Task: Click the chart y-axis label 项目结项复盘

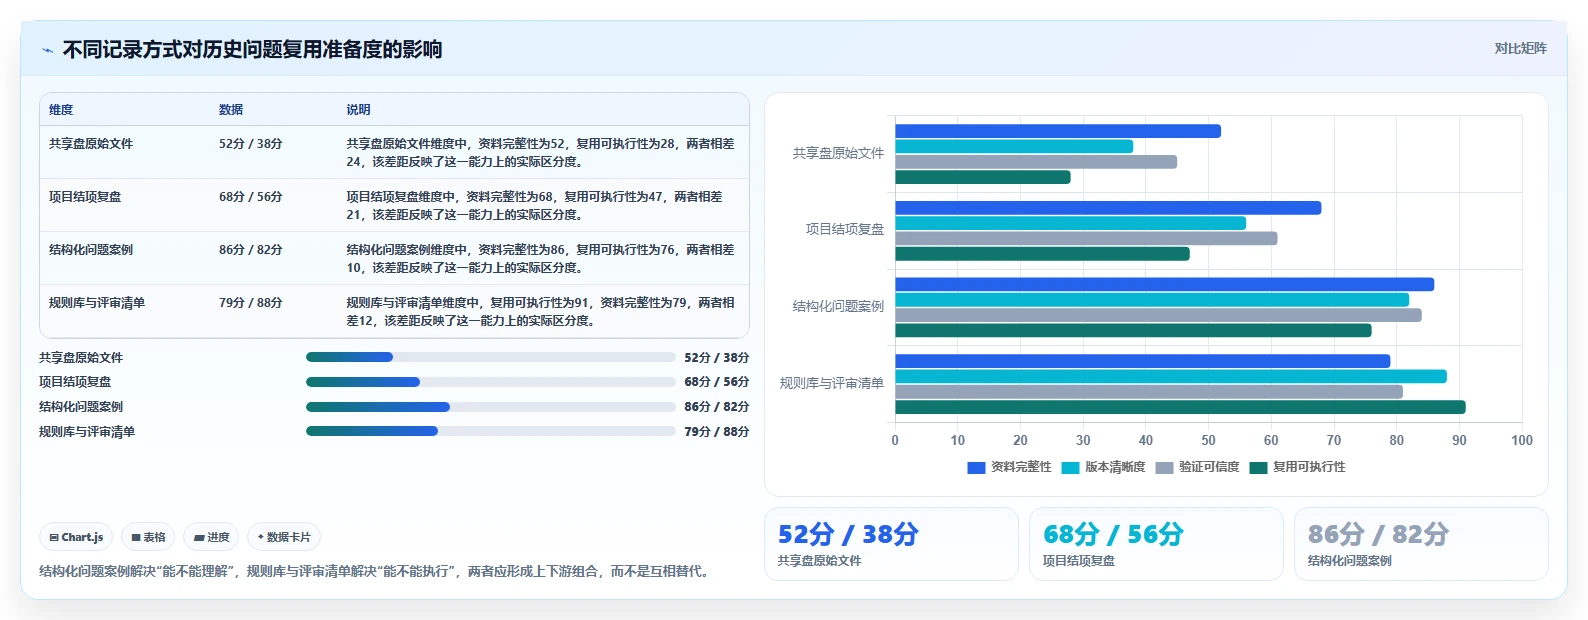Action: point(845,229)
